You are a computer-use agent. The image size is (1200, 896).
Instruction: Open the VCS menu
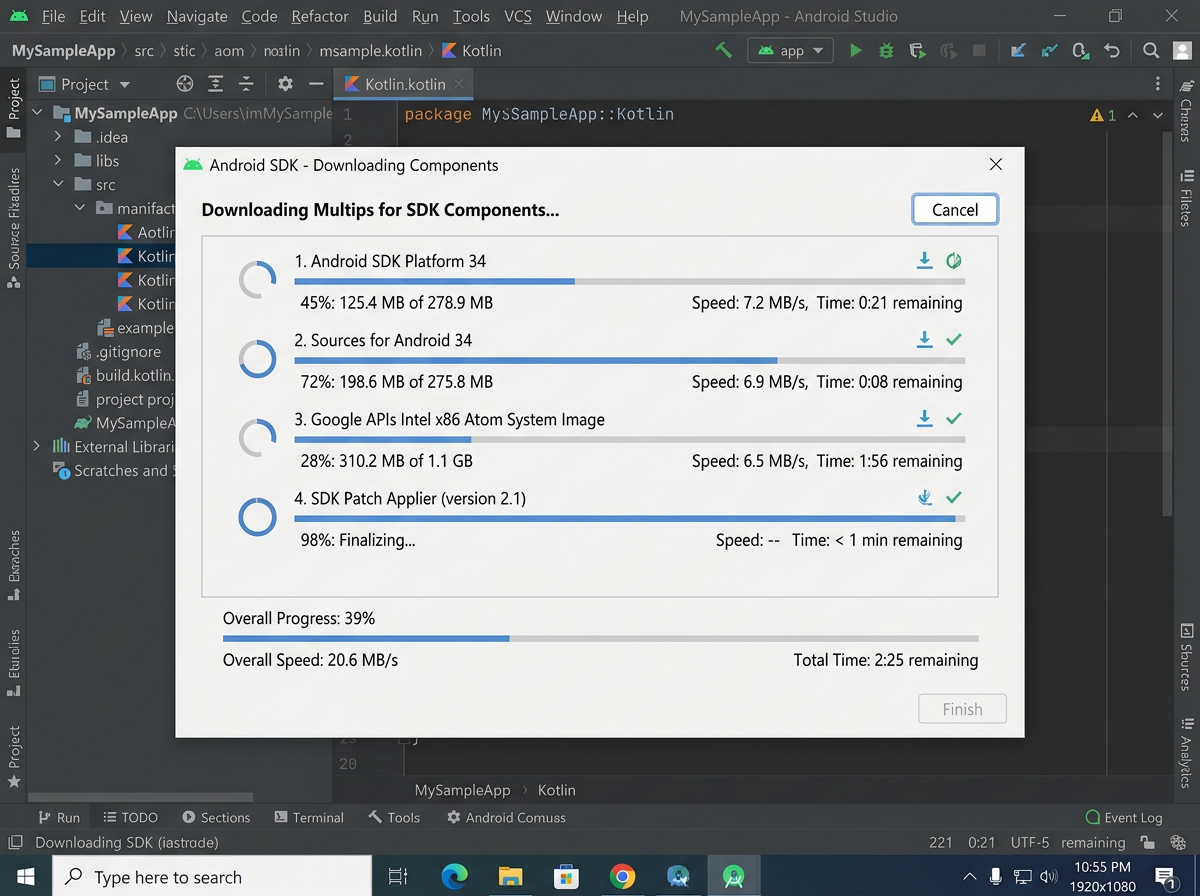point(518,16)
